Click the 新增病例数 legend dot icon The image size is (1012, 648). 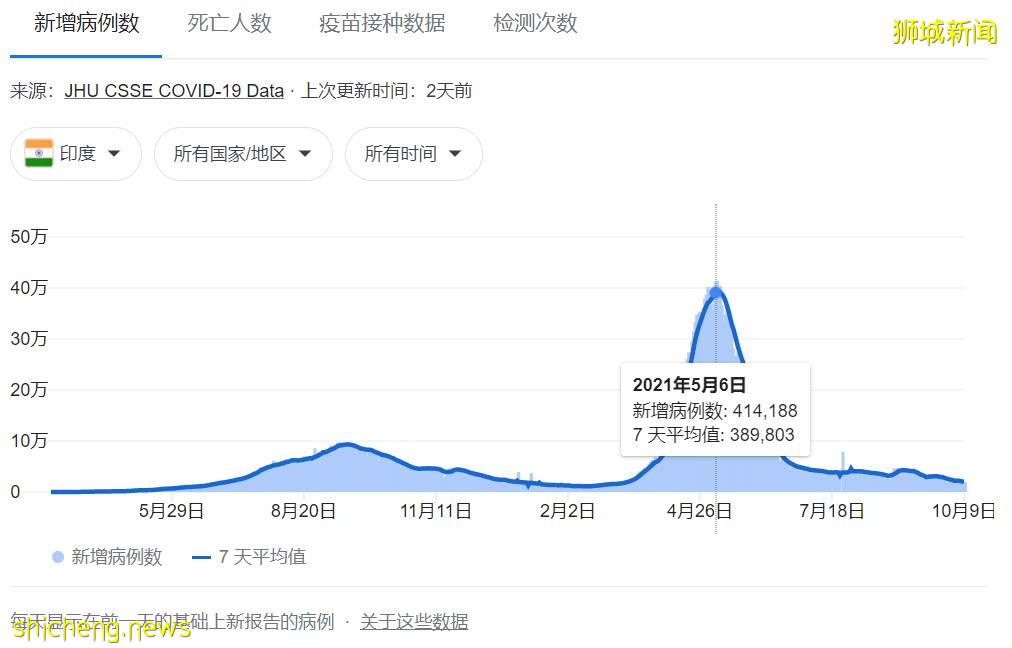point(58,557)
